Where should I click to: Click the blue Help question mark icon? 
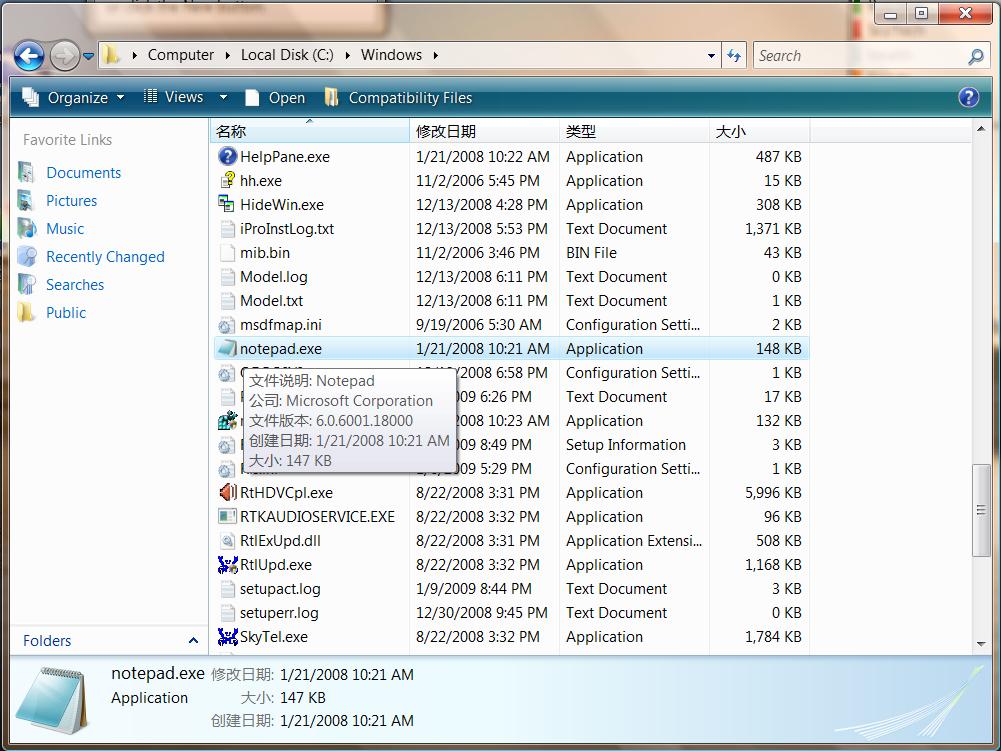point(968,97)
